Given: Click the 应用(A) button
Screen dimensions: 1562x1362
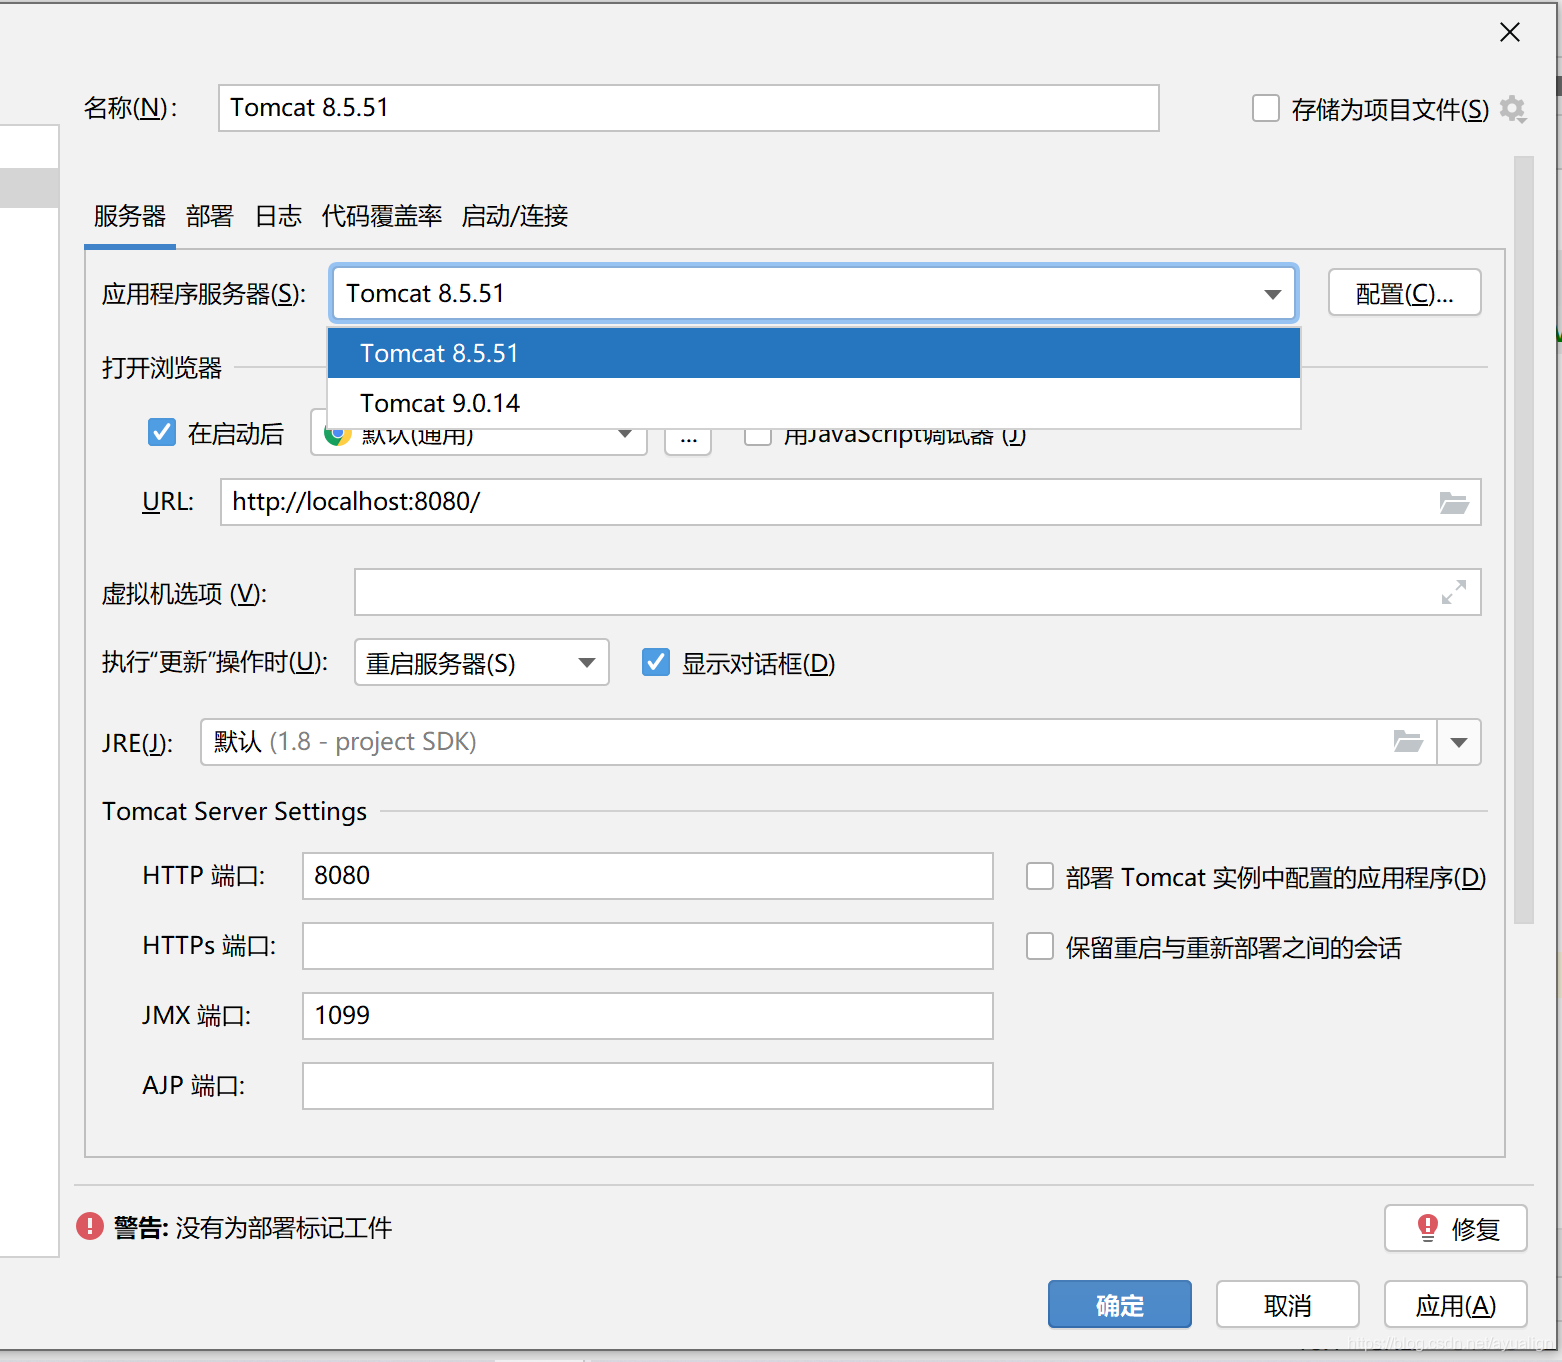Looking at the screenshot, I should coord(1455,1304).
